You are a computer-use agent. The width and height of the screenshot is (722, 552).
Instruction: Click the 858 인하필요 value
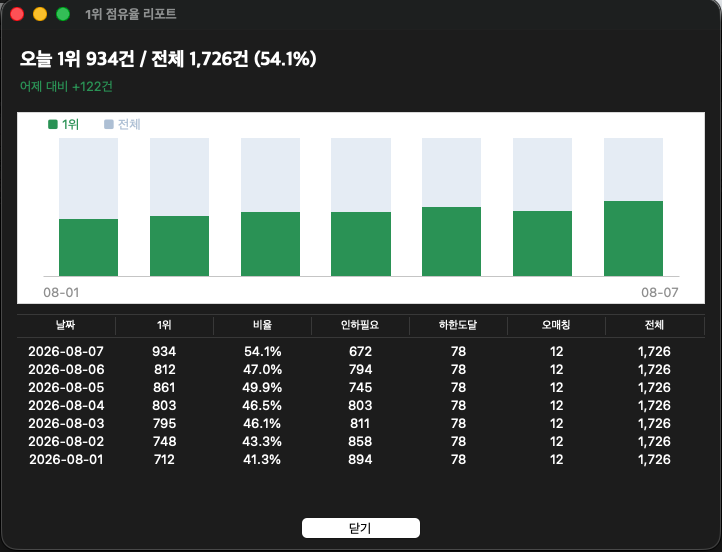pos(360,442)
